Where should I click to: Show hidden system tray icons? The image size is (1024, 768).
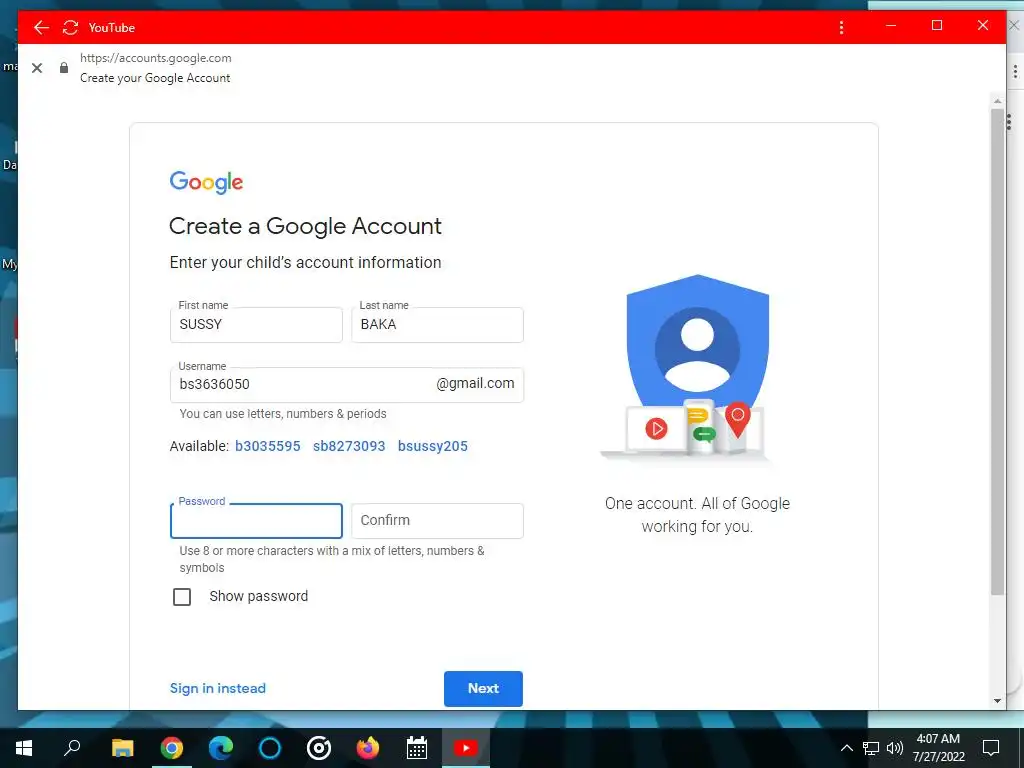click(x=846, y=748)
